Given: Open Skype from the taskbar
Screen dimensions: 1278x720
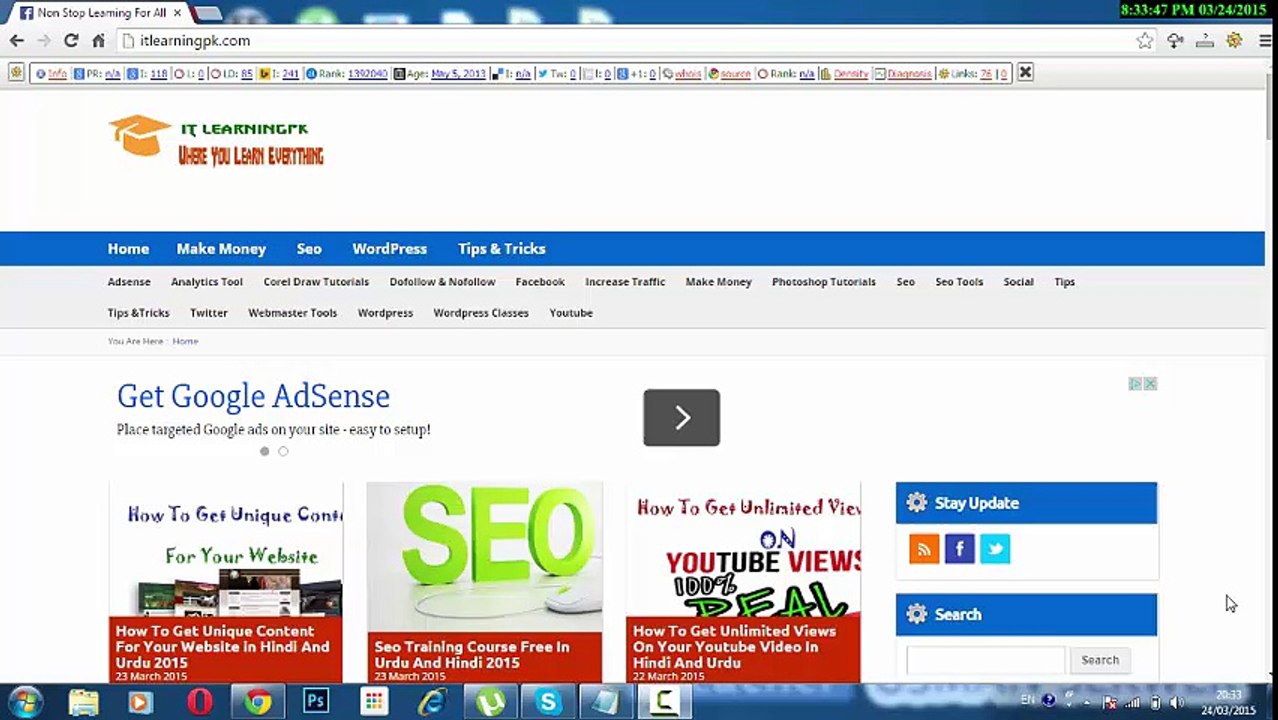Looking at the screenshot, I should pos(548,702).
